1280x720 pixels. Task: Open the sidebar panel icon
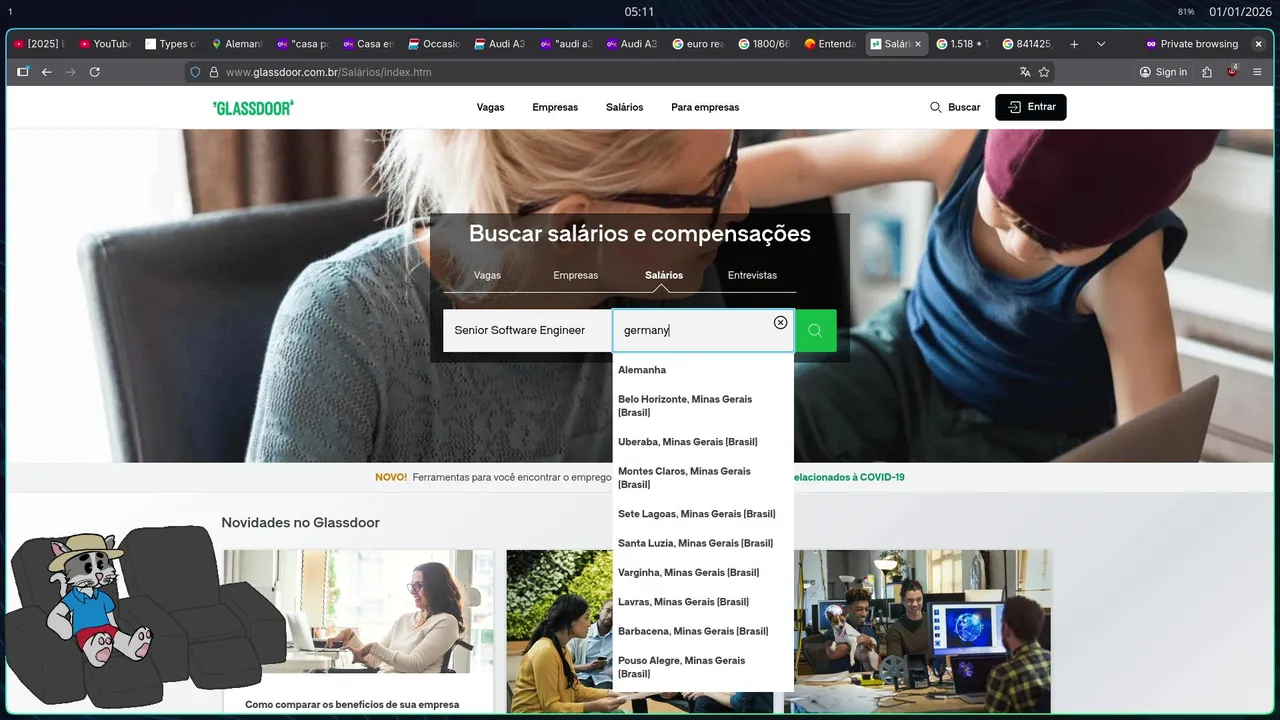[22, 72]
